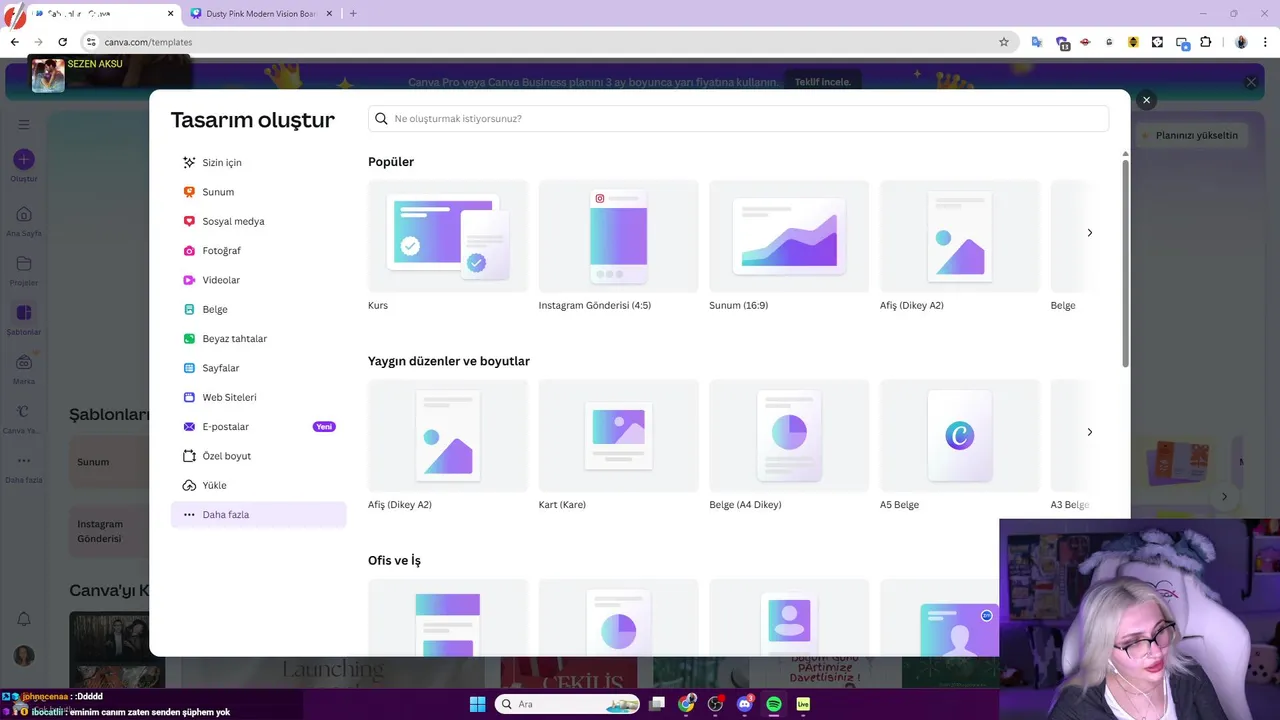This screenshot has width=1280, height=720.
Task: Click 'Teklifi incele' on the promo banner
Action: 822,82
